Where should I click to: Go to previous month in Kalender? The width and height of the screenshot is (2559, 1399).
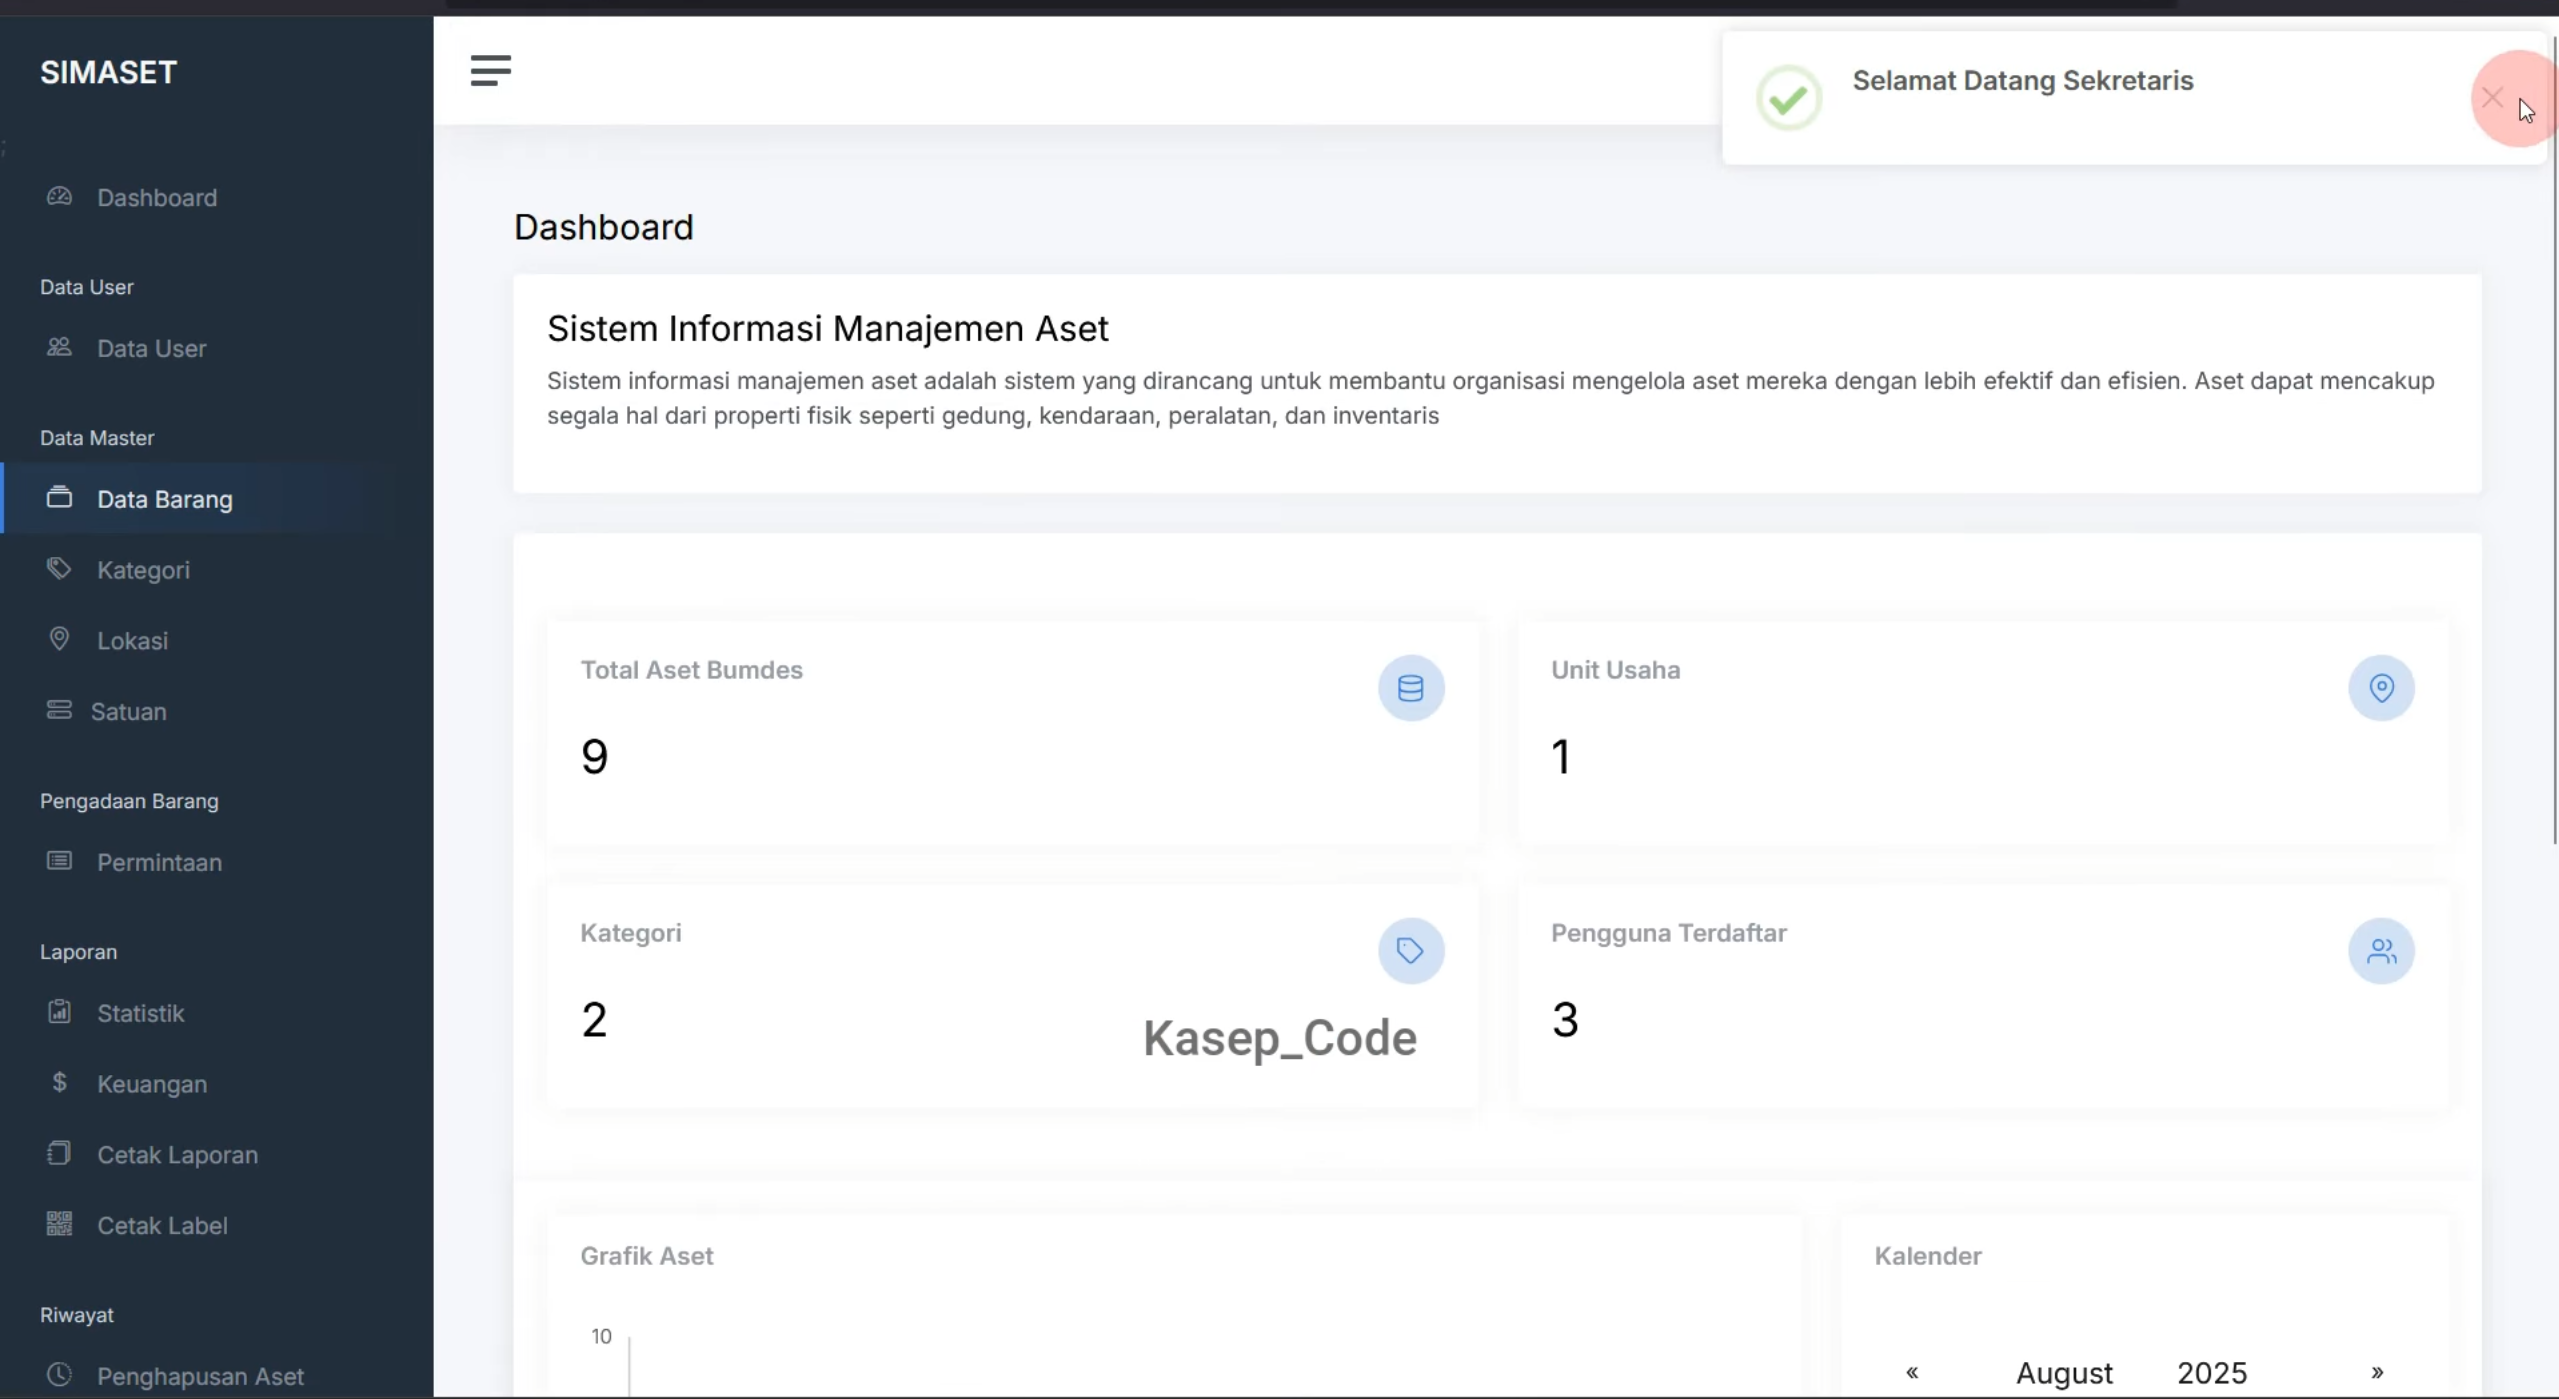click(x=1912, y=1372)
